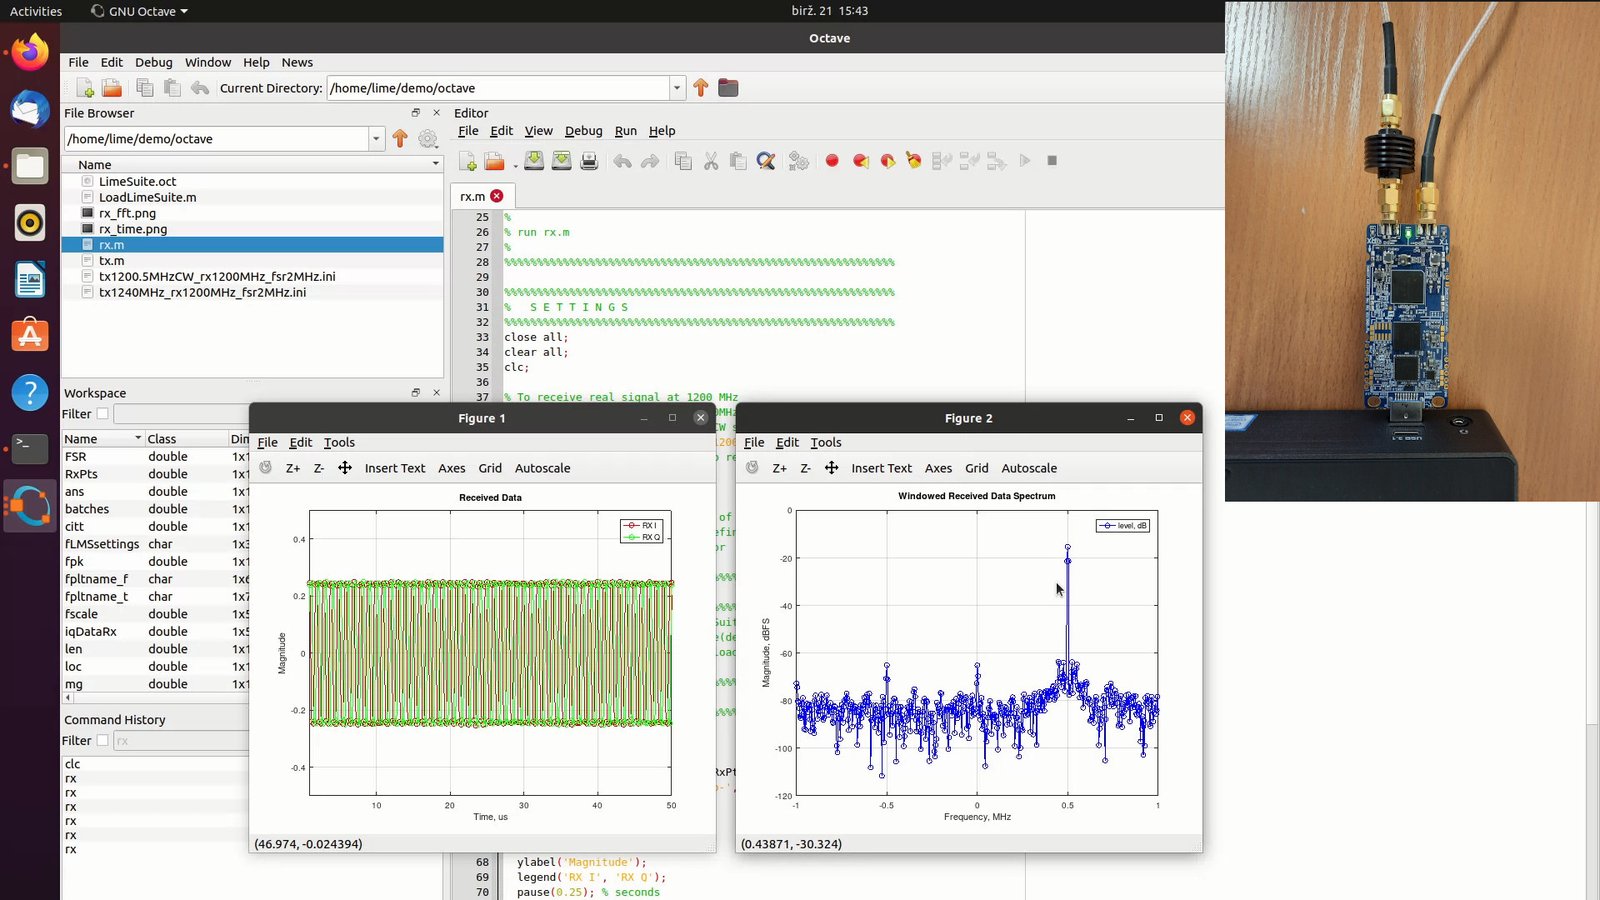Open Figure 2 Edit menu

tap(788, 442)
